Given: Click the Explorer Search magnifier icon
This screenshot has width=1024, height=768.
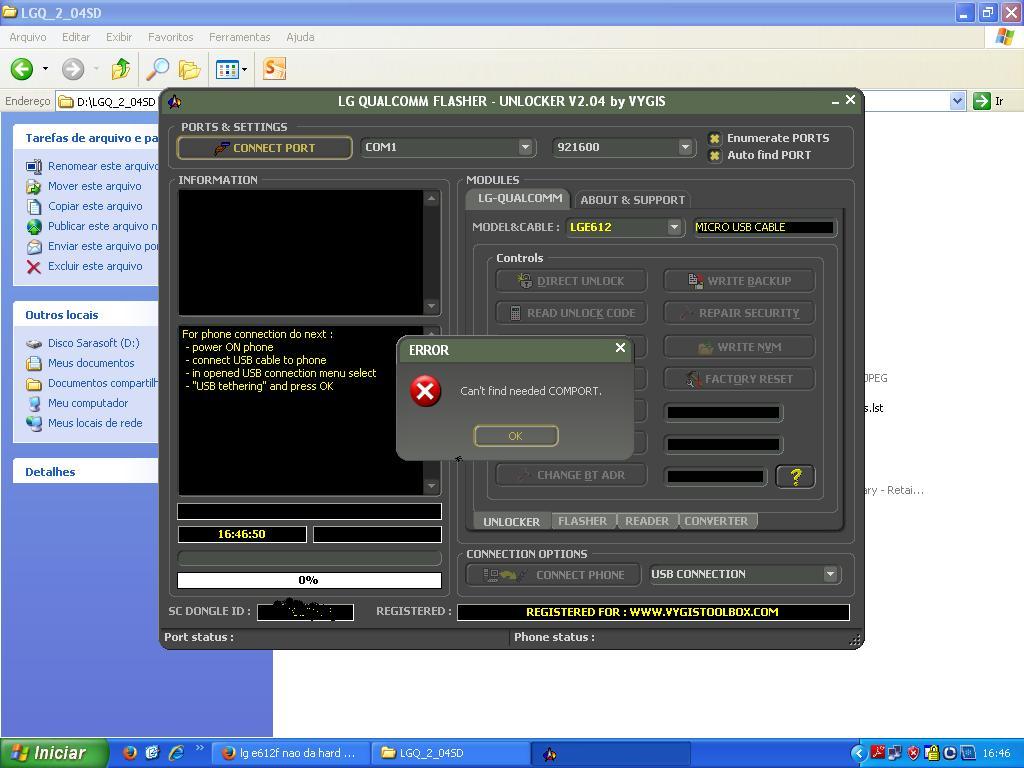Looking at the screenshot, I should (157, 69).
